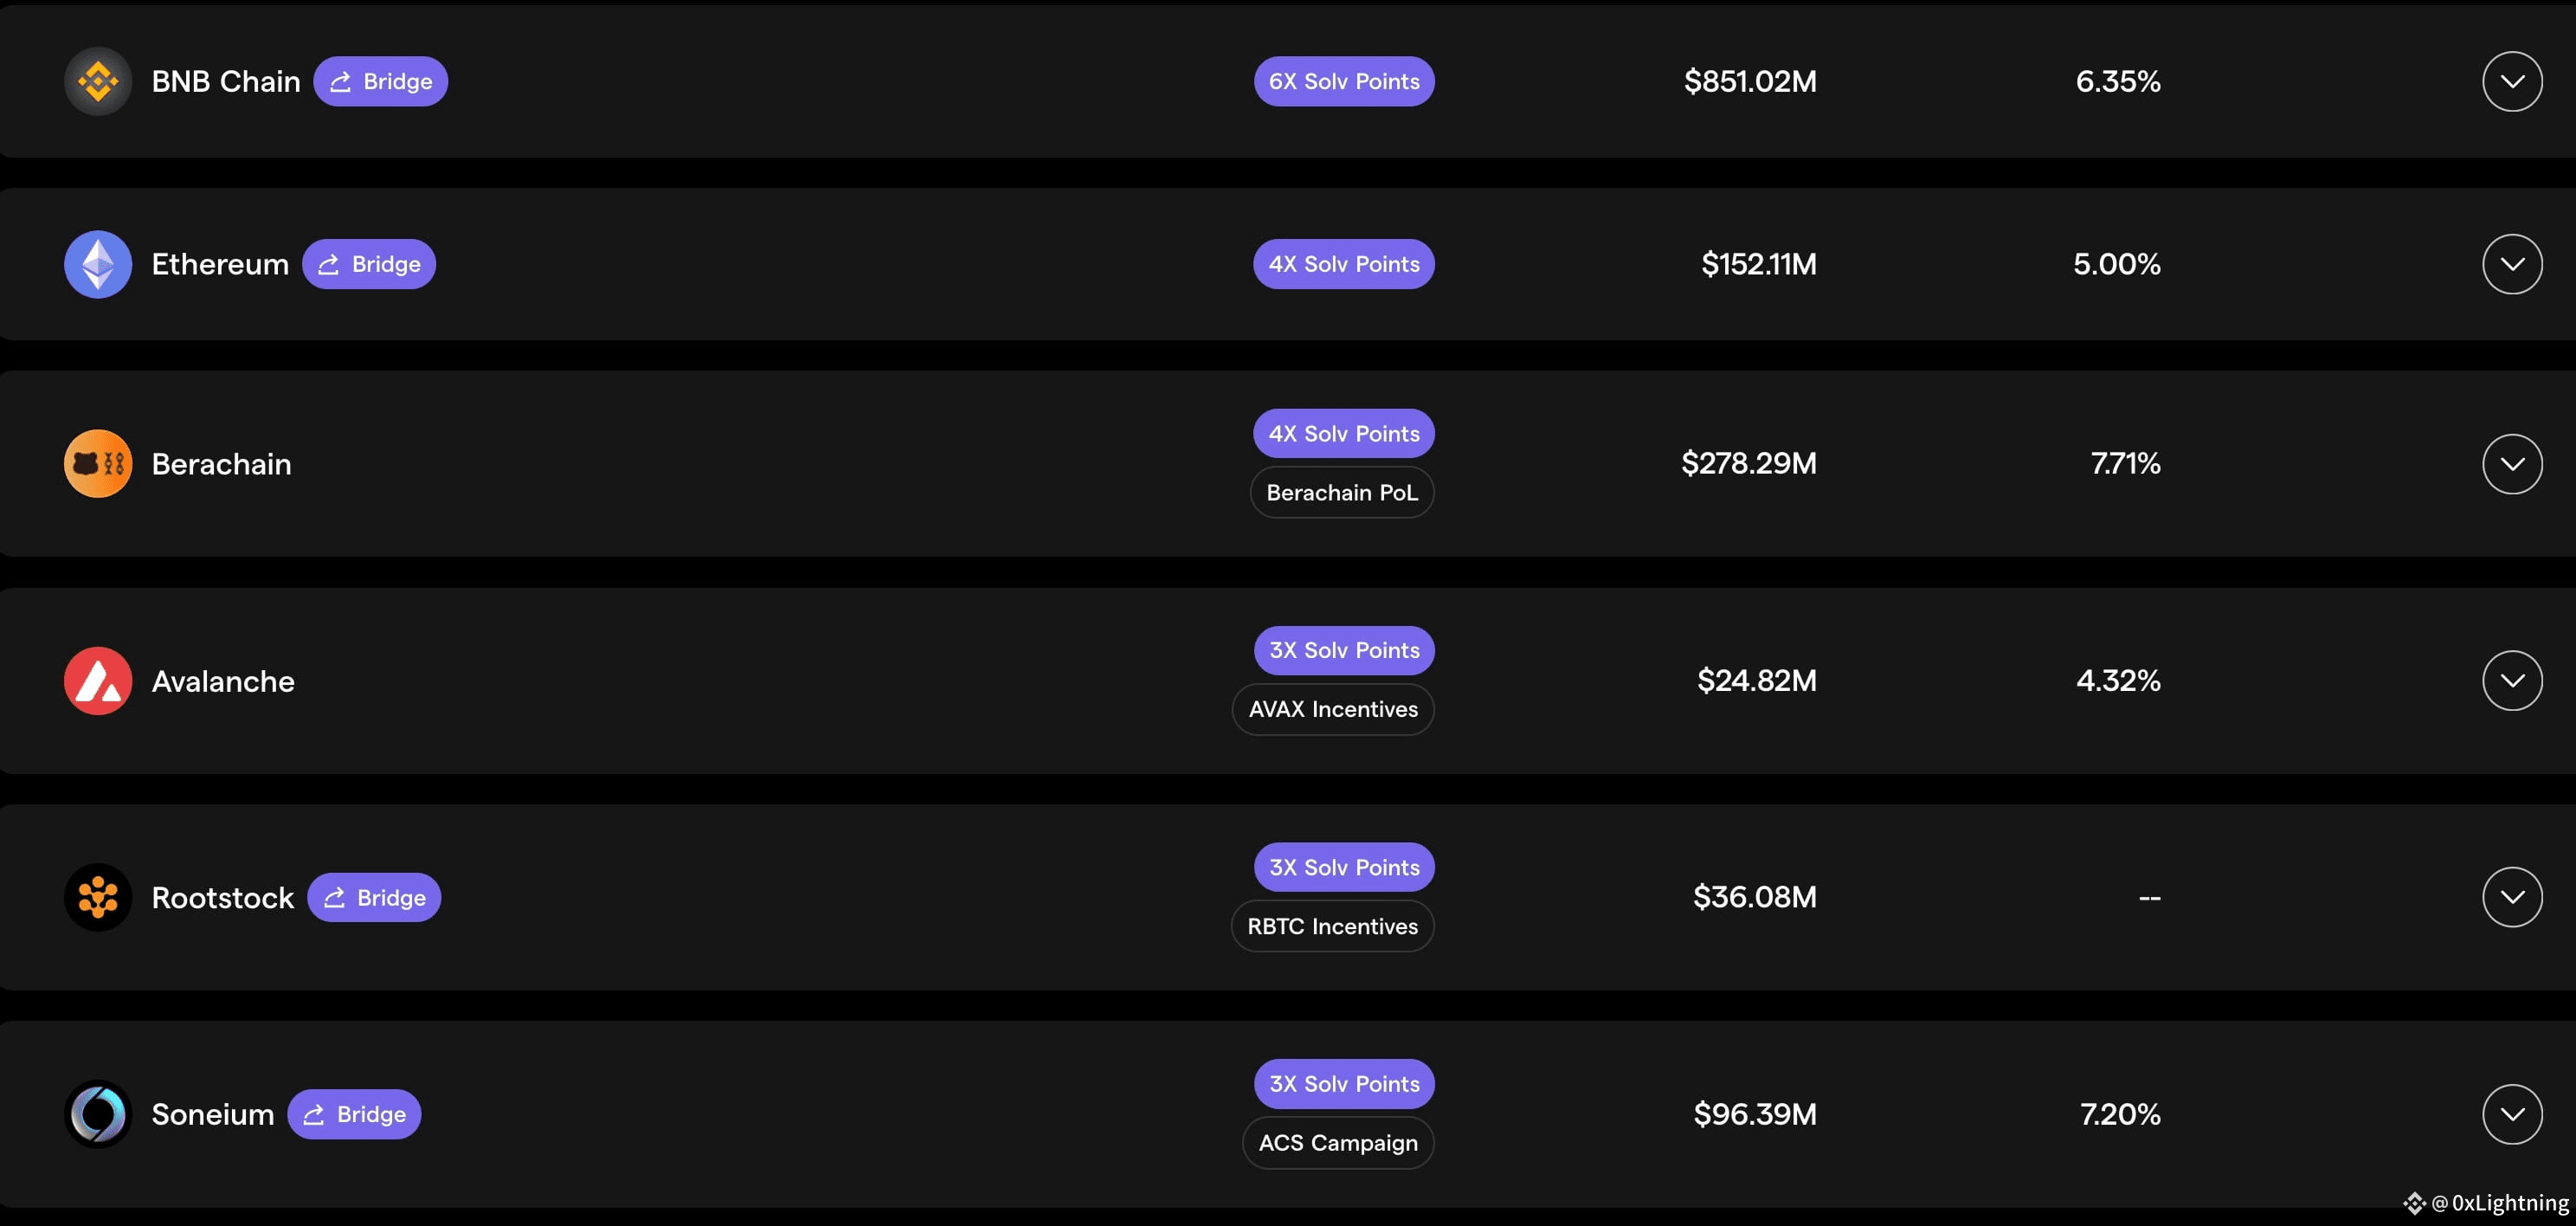The height and width of the screenshot is (1226, 2576).
Task: Open the Avalanche row dropdown arrow
Action: click(2511, 680)
